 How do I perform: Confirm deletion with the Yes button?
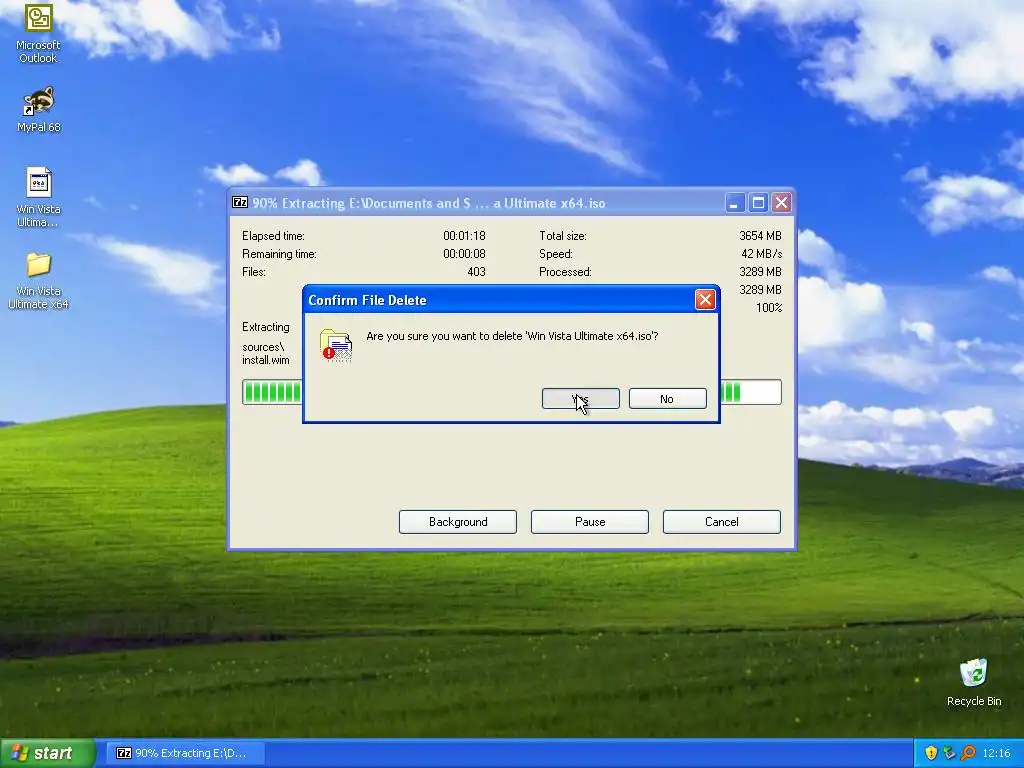coord(581,398)
